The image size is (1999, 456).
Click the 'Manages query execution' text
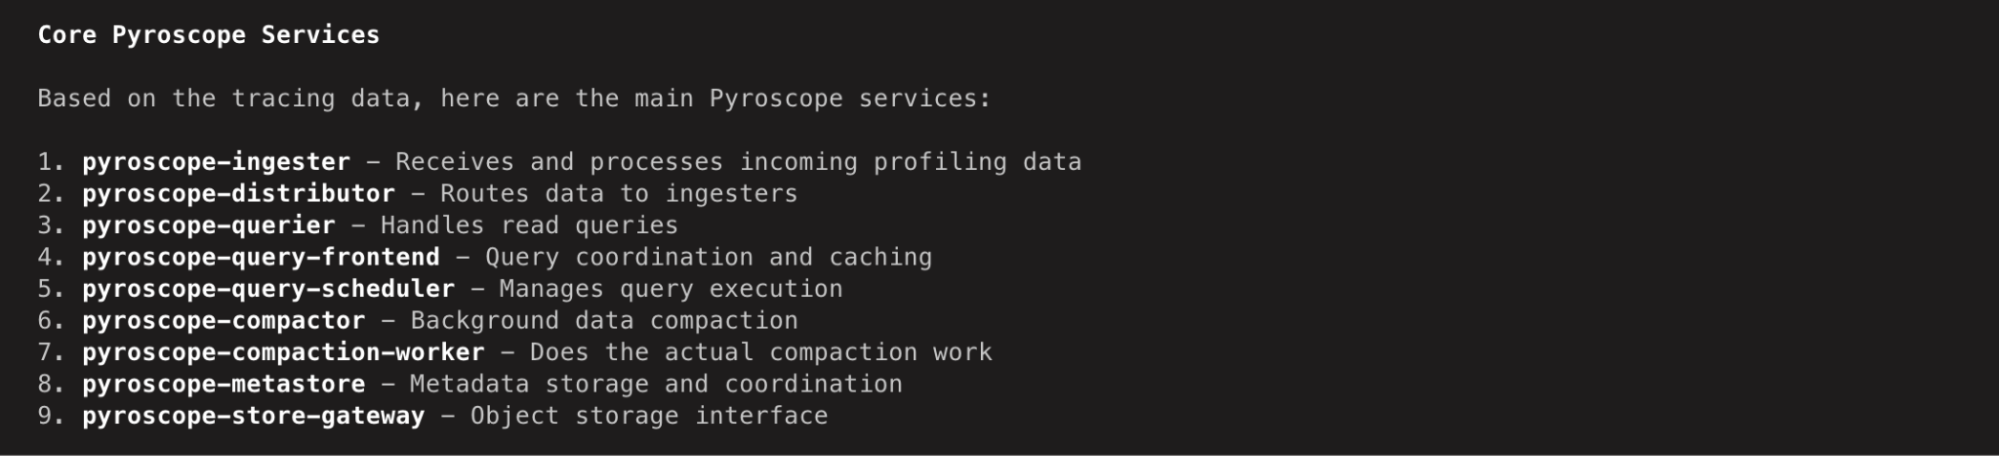point(671,289)
